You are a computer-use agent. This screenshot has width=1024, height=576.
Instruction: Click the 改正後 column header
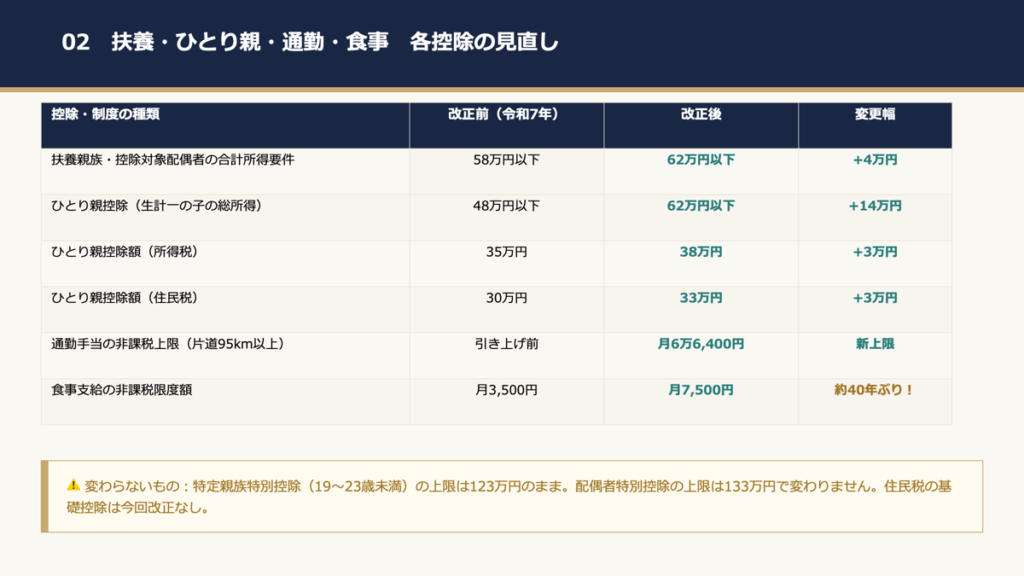700,114
